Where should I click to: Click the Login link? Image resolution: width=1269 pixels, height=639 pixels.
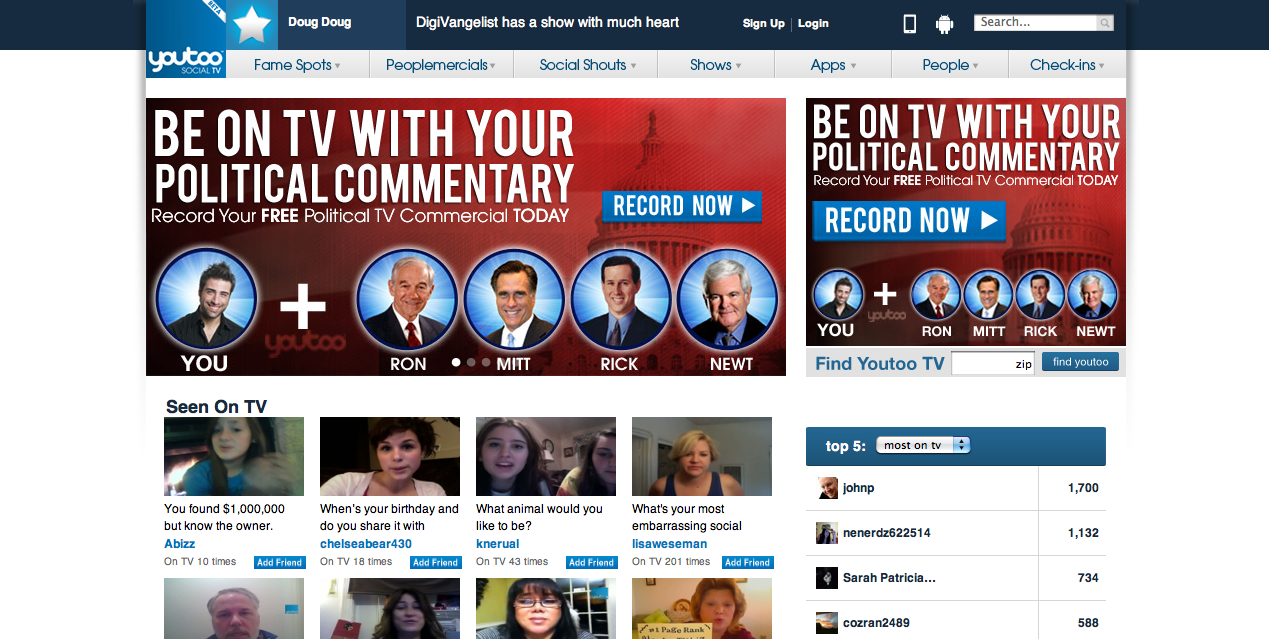click(x=813, y=24)
